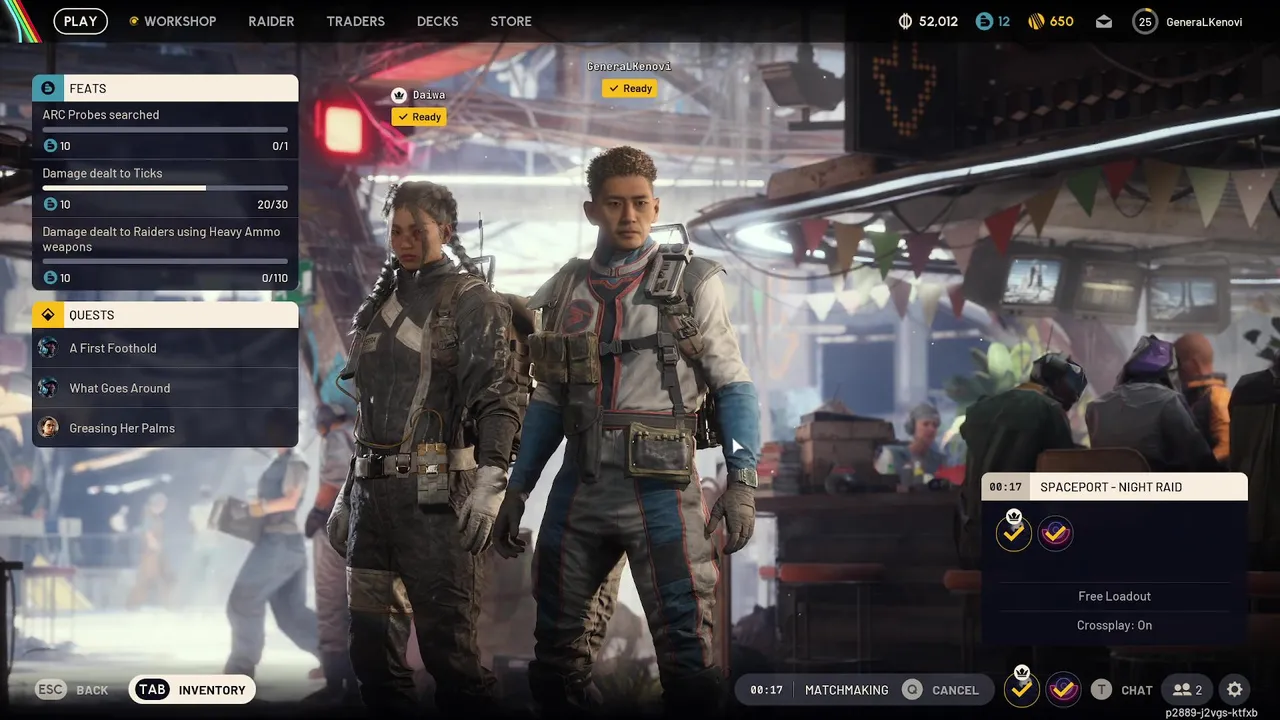This screenshot has height=720, width=1280.
Task: Open the mail inbox icon
Action: click(1104, 22)
